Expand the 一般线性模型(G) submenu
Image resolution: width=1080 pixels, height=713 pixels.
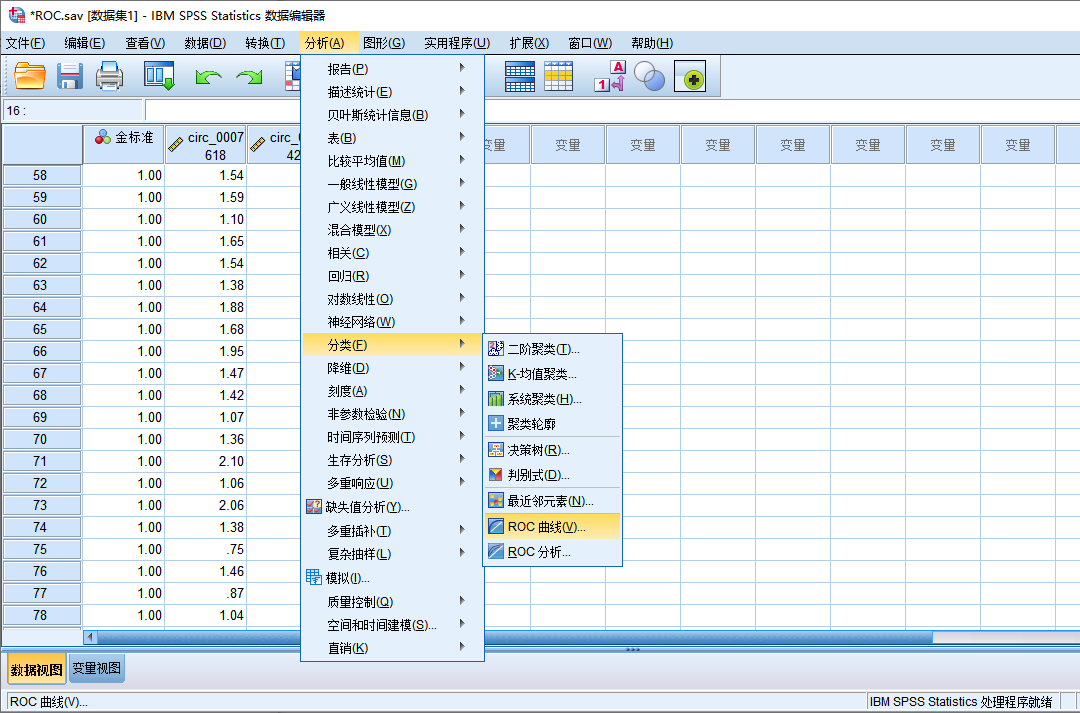[x=393, y=184]
